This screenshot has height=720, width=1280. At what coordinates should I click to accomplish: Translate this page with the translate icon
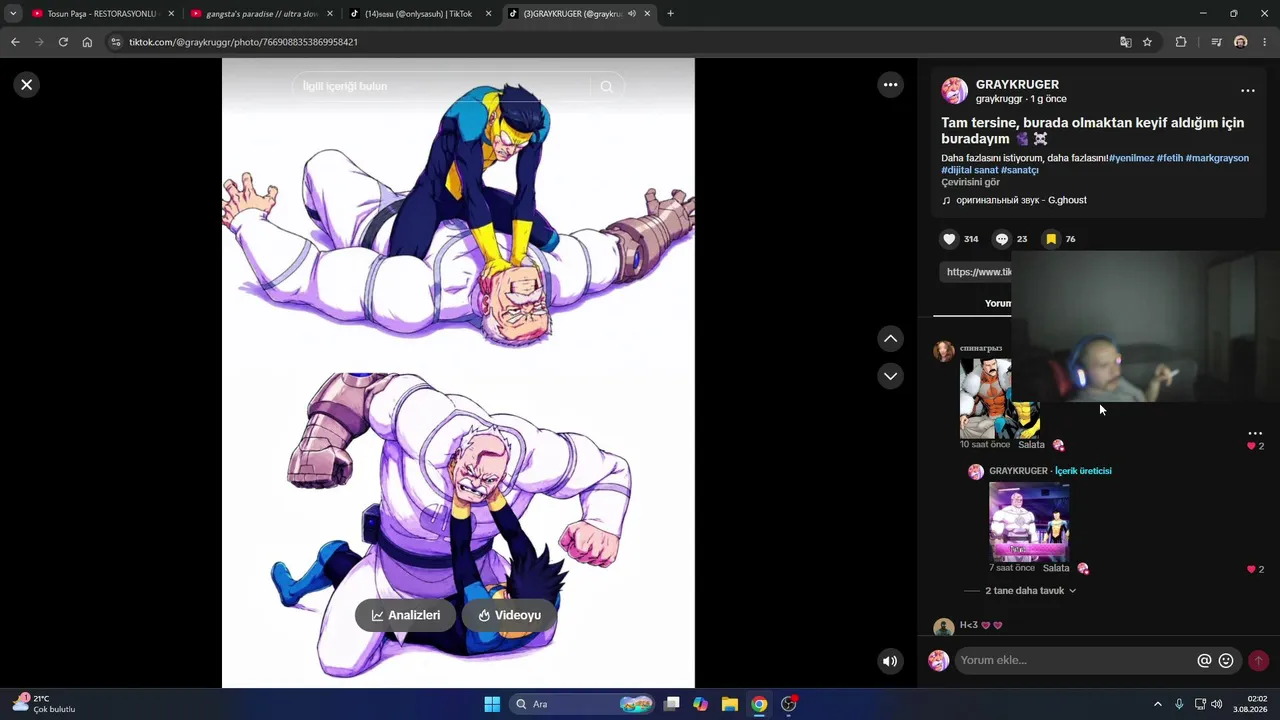click(1126, 42)
